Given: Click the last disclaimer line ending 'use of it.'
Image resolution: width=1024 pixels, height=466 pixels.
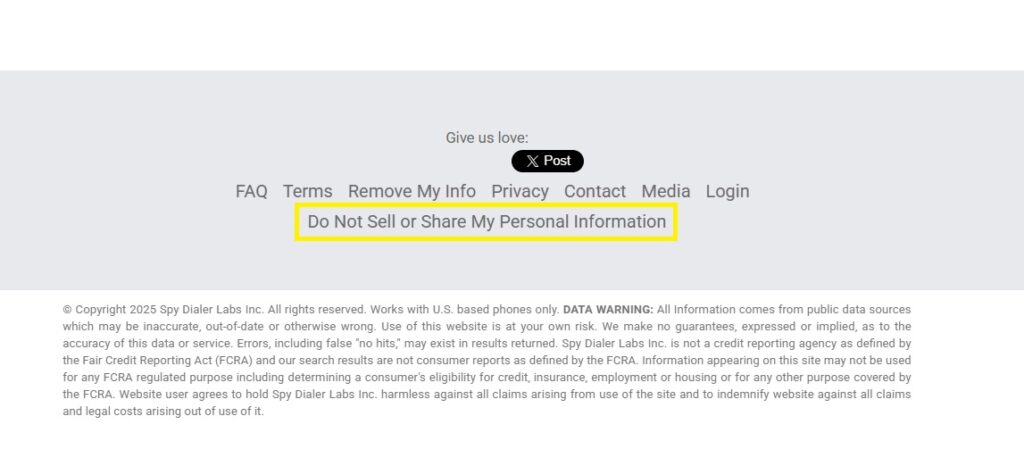Looking at the screenshot, I should tap(163, 411).
